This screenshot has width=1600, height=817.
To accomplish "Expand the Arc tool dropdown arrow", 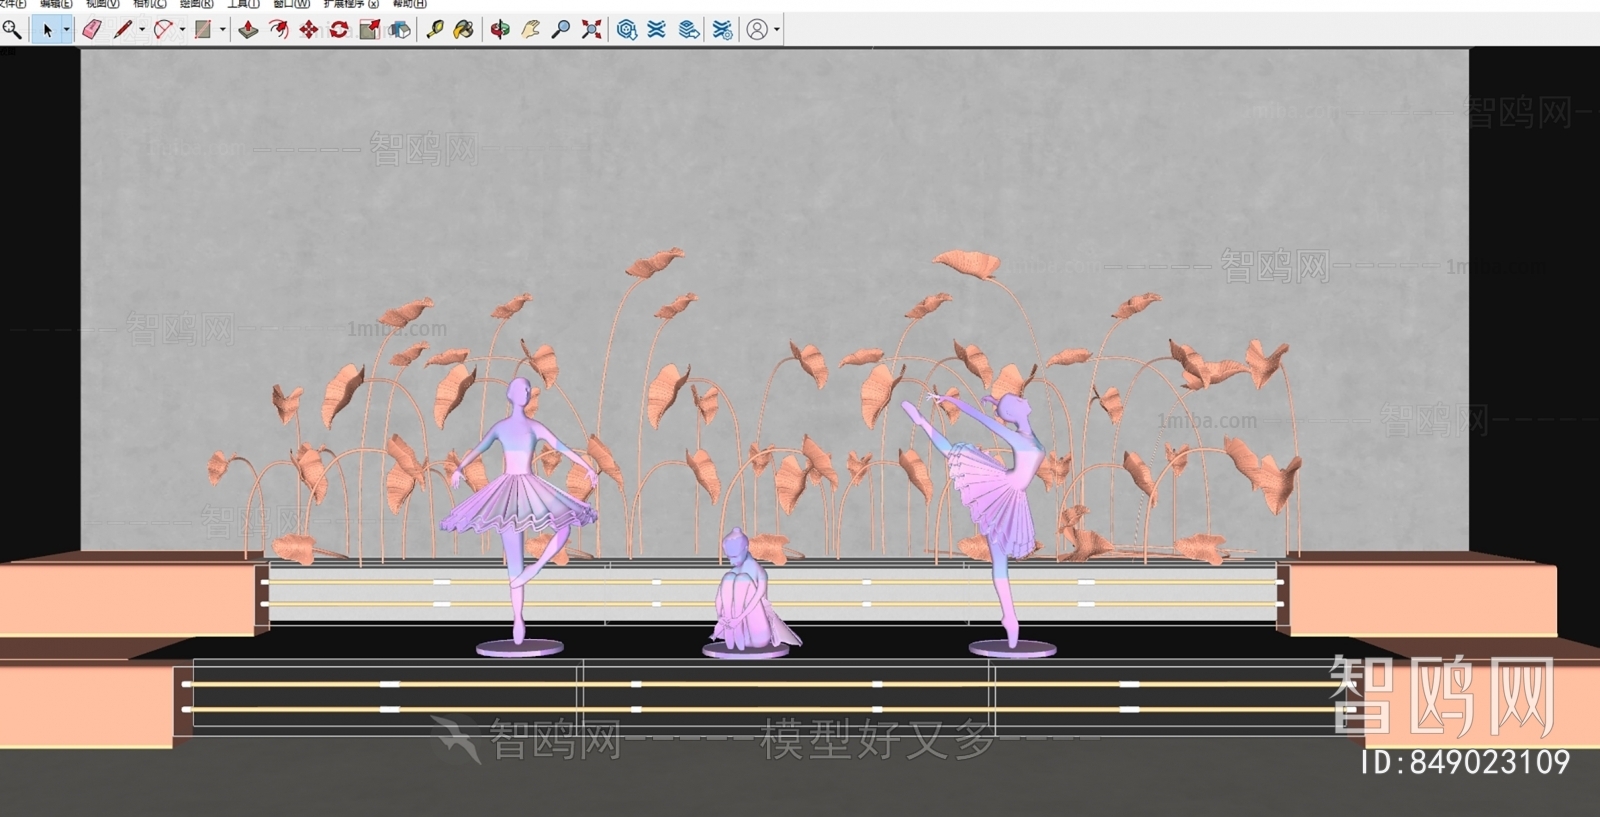I will (182, 30).
